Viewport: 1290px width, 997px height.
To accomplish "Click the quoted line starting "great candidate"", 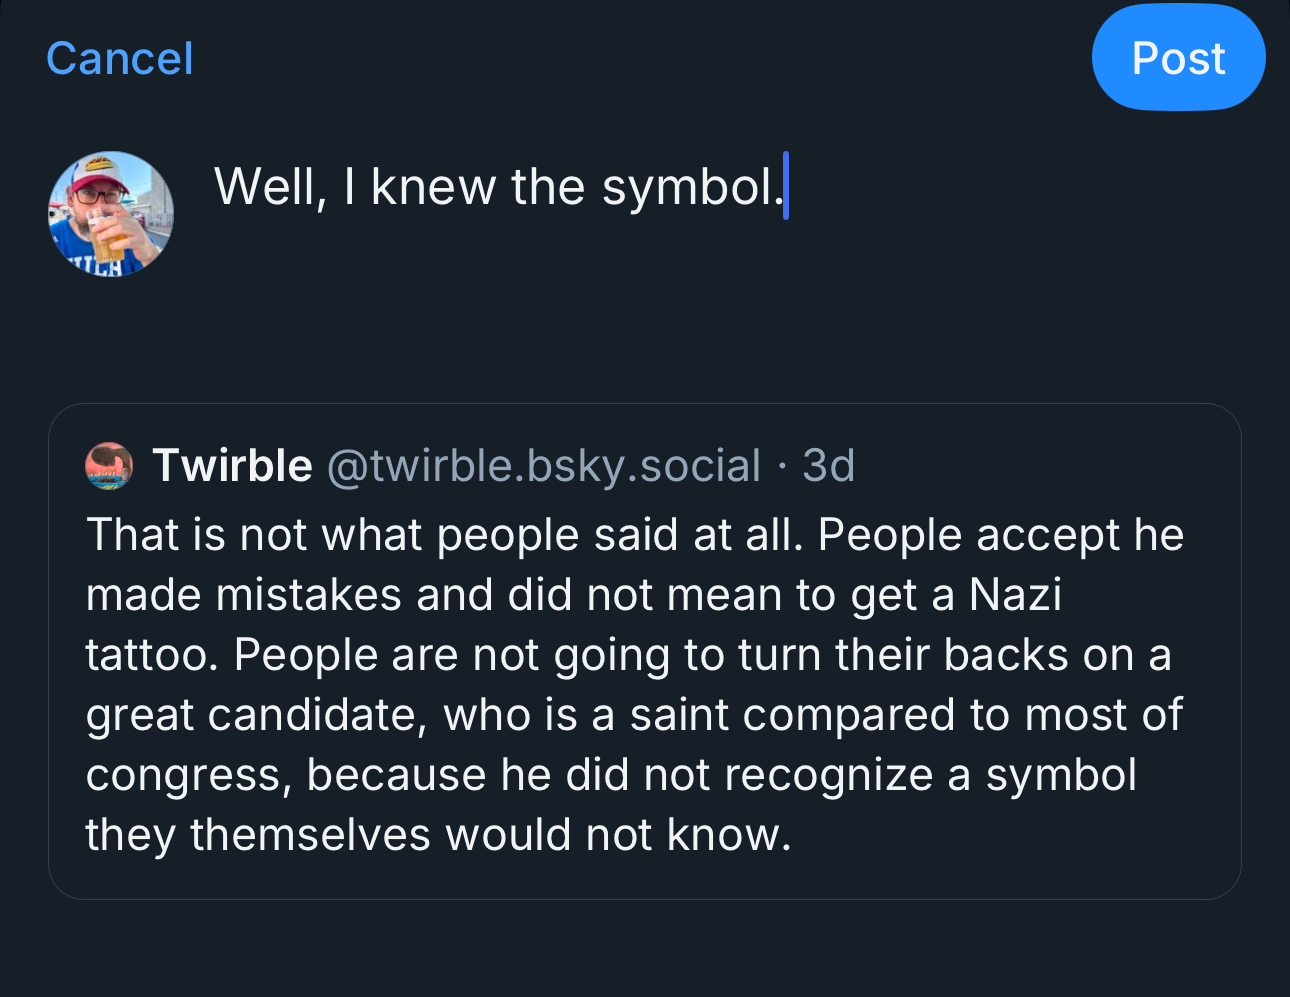I will pyautogui.click(x=634, y=715).
